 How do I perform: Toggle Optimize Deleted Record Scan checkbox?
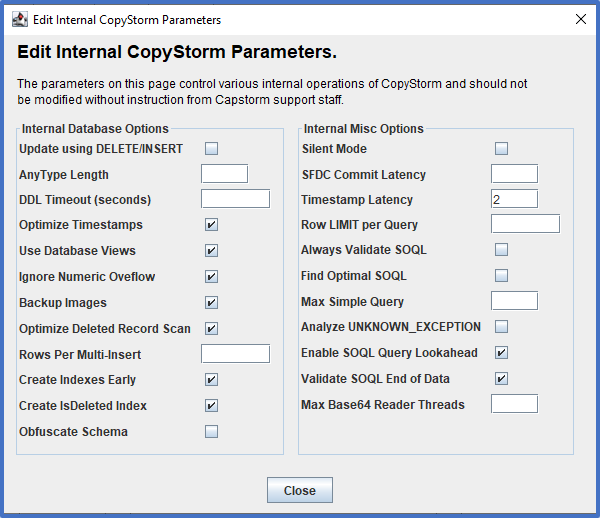coord(211,329)
